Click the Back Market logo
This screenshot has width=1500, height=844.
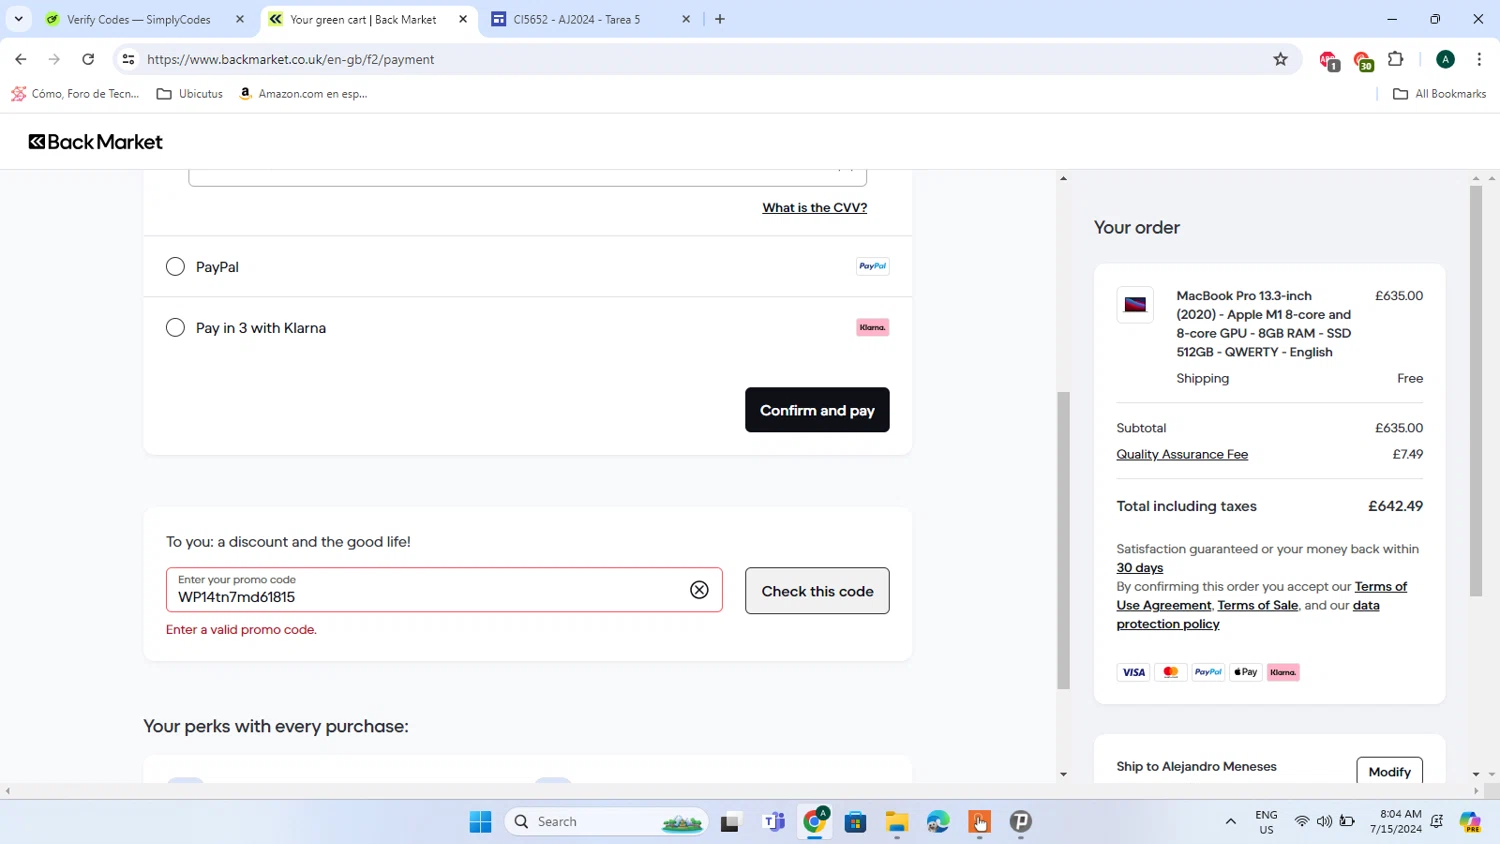95,142
